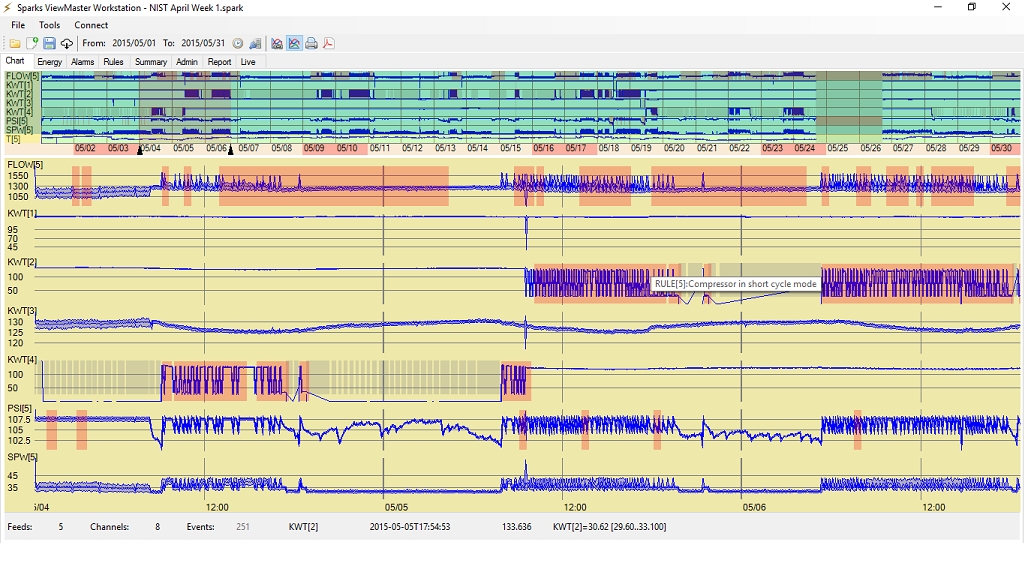Click the To date field 2015/05/31
1025x576 pixels.
pyautogui.click(x=203, y=43)
